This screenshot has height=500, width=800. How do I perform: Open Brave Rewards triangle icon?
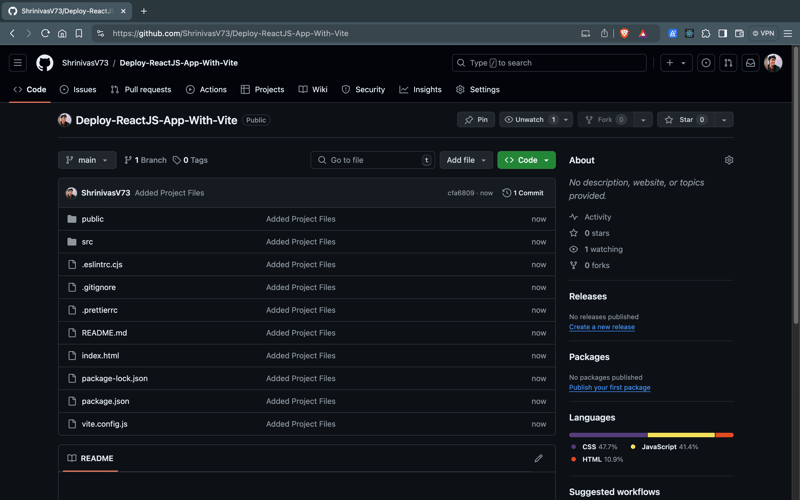point(643,33)
